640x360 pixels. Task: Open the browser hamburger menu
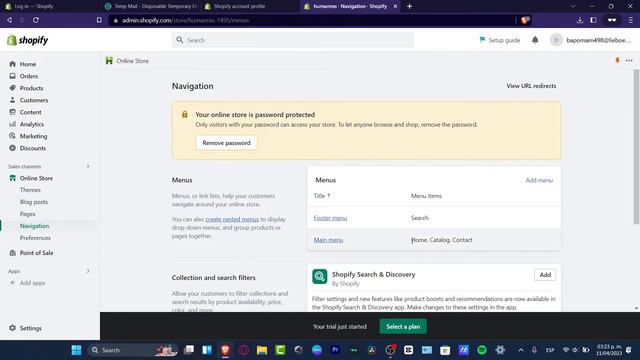(x=631, y=20)
